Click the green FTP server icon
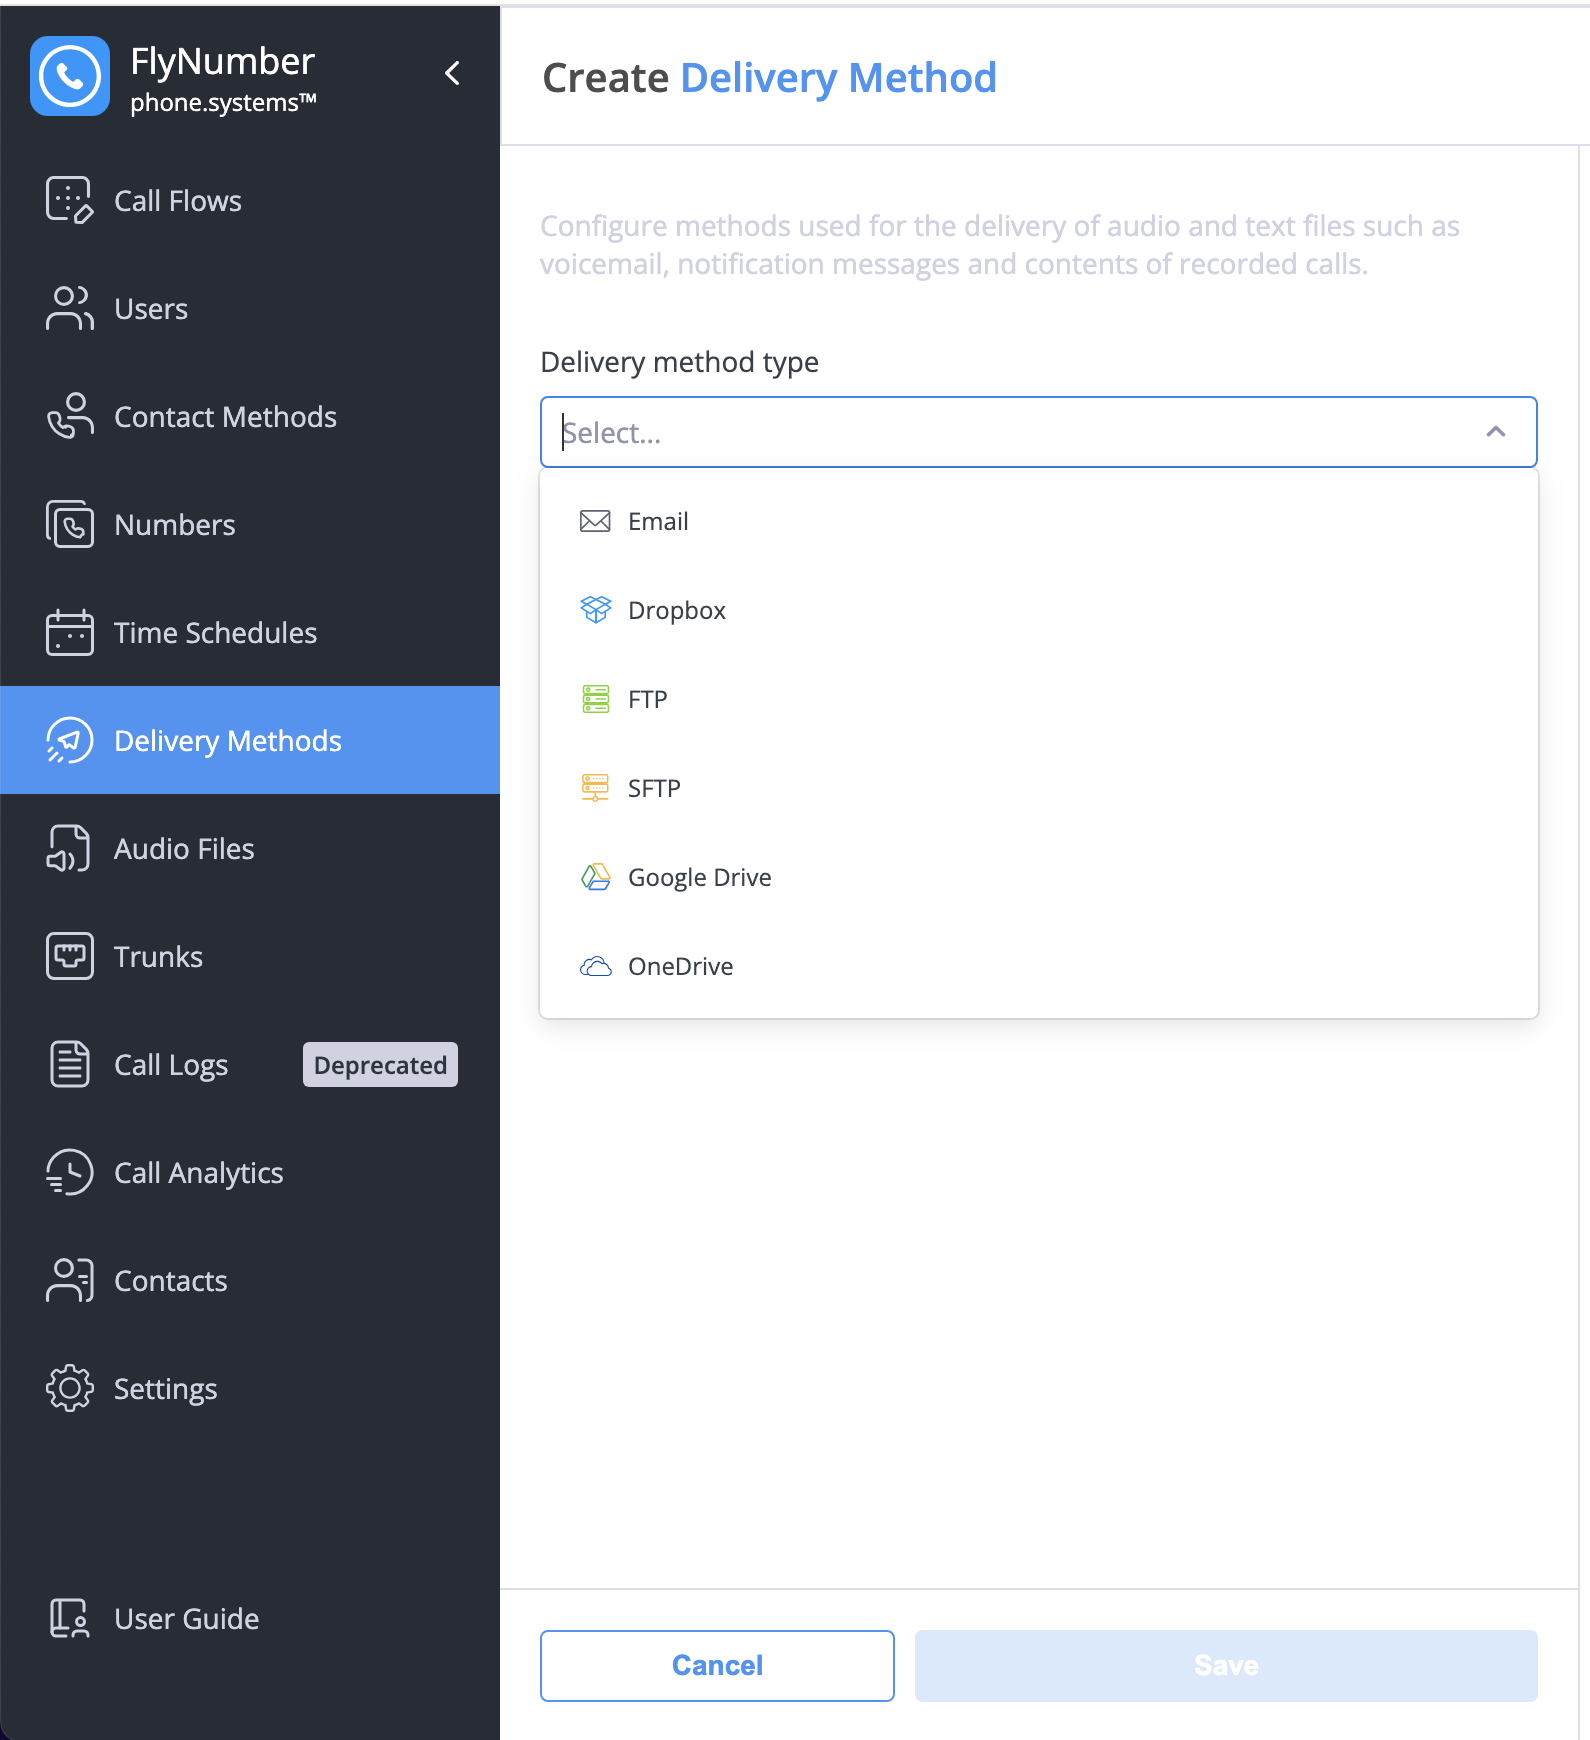1590x1740 pixels. (x=595, y=698)
